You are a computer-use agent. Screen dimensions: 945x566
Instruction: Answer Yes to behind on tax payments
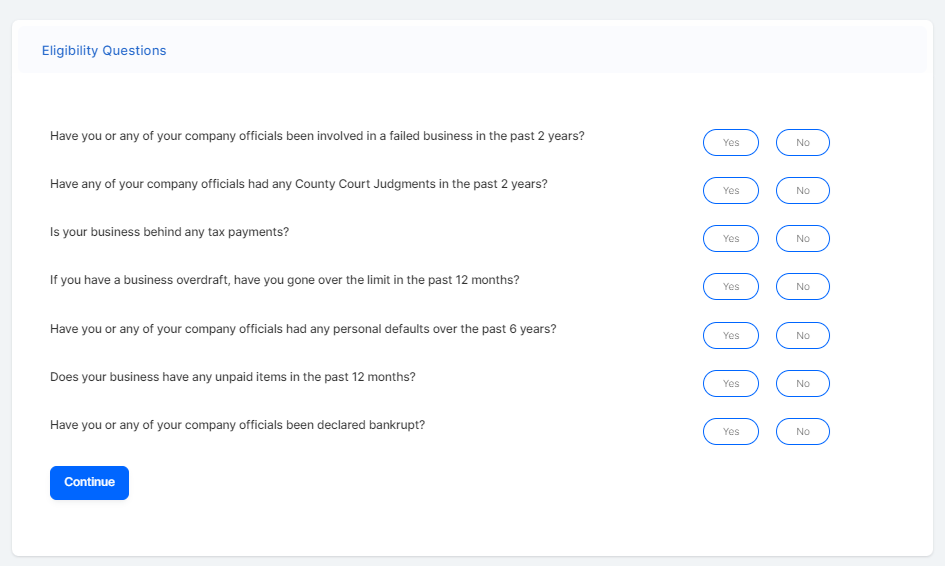click(x=731, y=239)
